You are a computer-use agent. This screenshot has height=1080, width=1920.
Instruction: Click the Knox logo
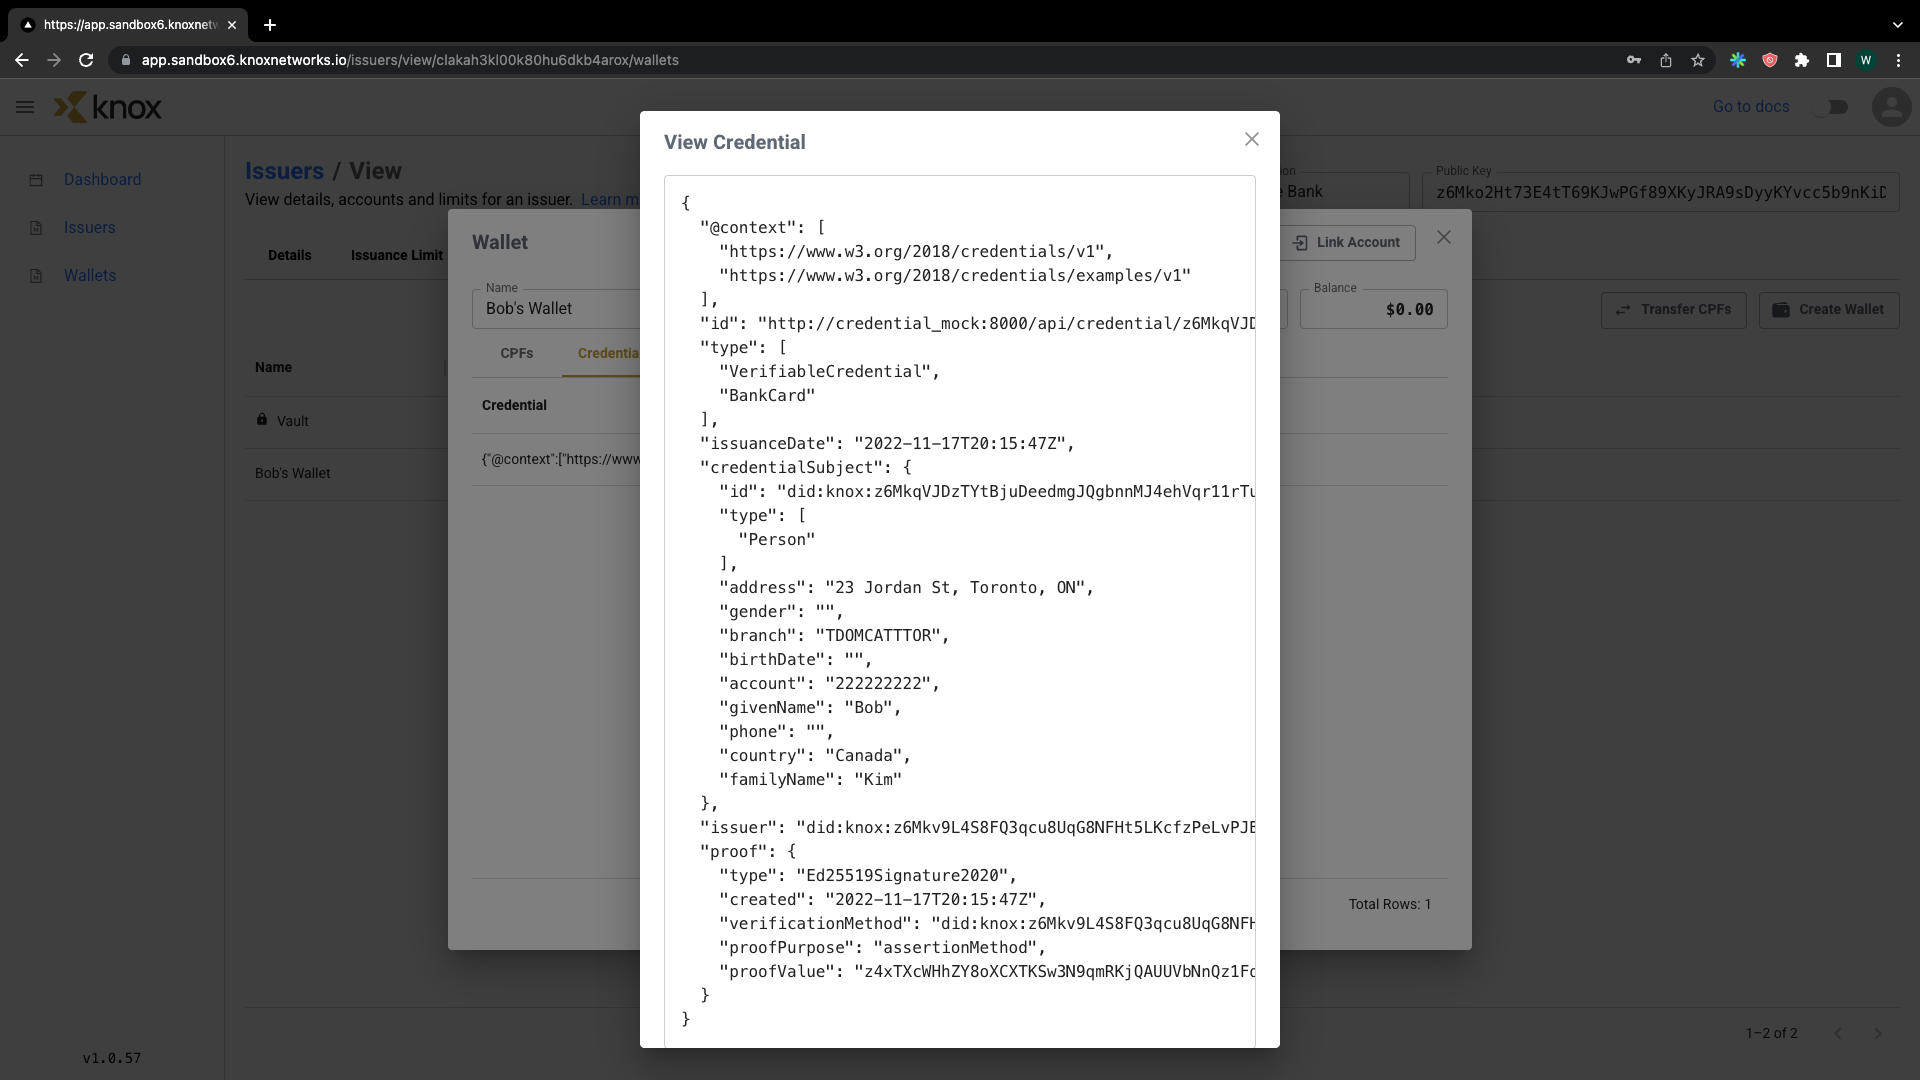[107, 107]
